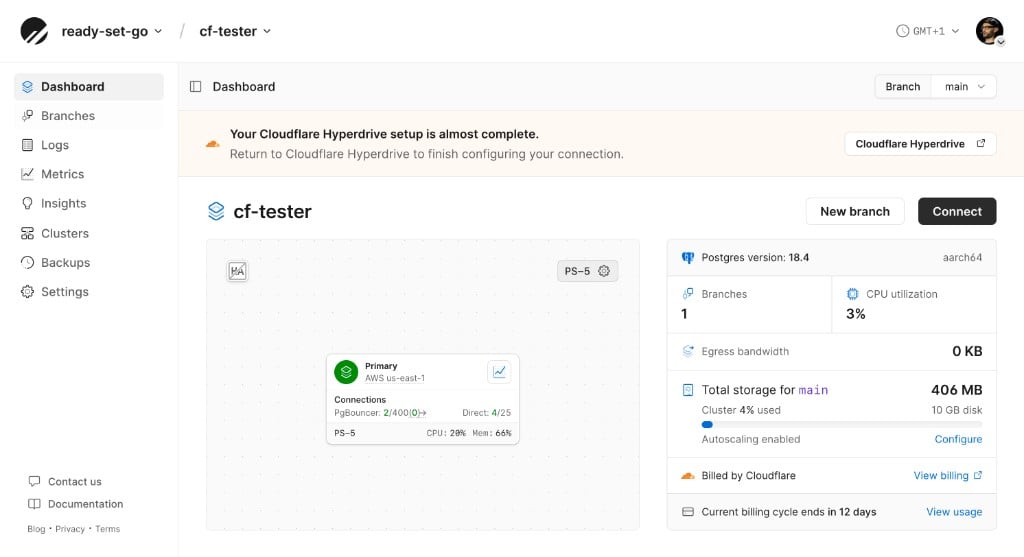Click the HA icon in the cluster diagram

pos(237,271)
